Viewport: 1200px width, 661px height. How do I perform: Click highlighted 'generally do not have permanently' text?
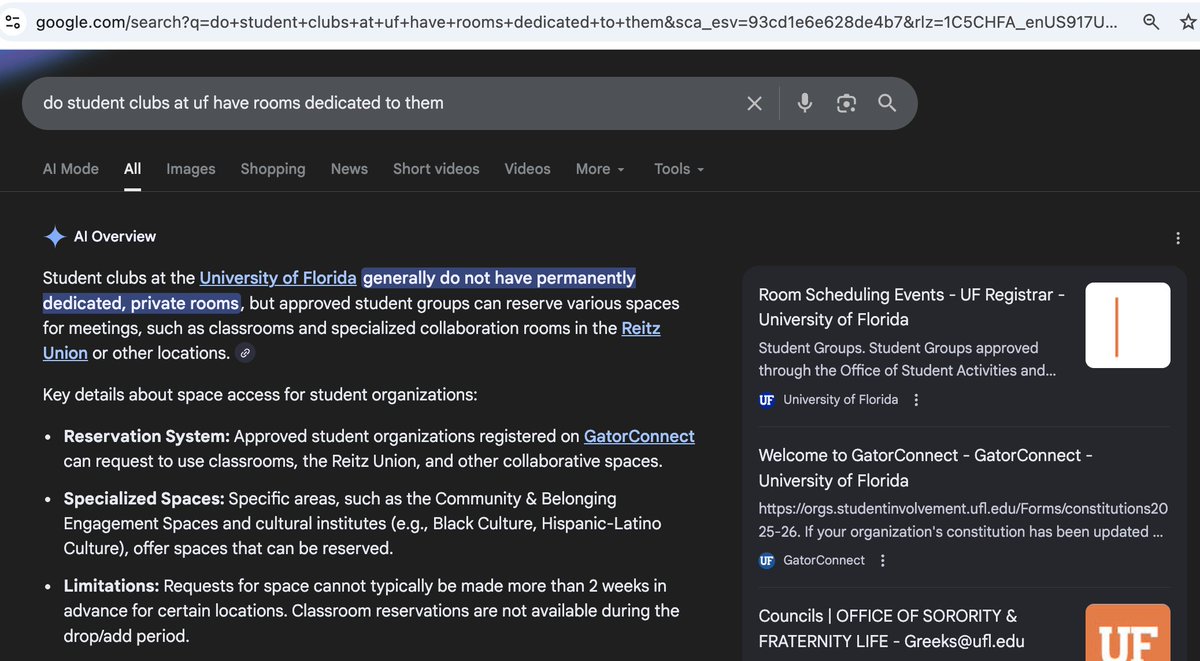pos(499,278)
